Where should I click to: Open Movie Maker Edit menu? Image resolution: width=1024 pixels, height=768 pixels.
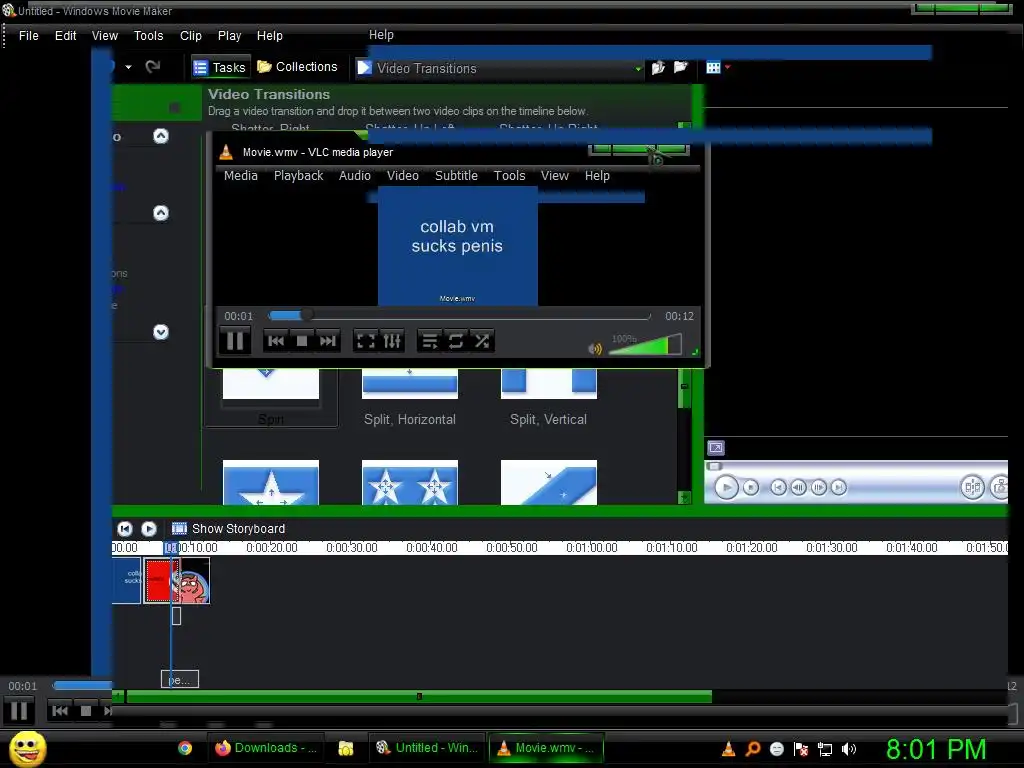tap(65, 36)
